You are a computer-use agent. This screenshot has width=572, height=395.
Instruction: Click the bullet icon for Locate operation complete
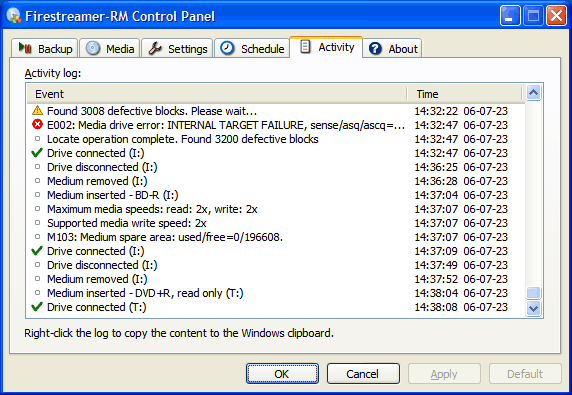click(37, 139)
